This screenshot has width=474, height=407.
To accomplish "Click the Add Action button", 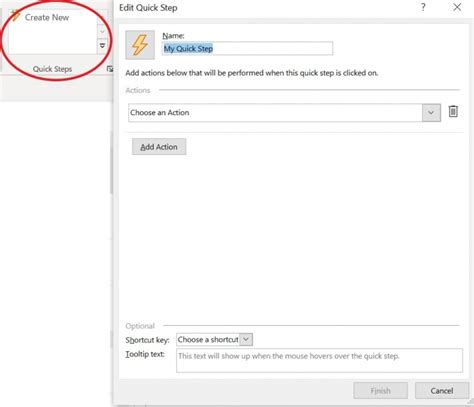I will pyautogui.click(x=159, y=147).
